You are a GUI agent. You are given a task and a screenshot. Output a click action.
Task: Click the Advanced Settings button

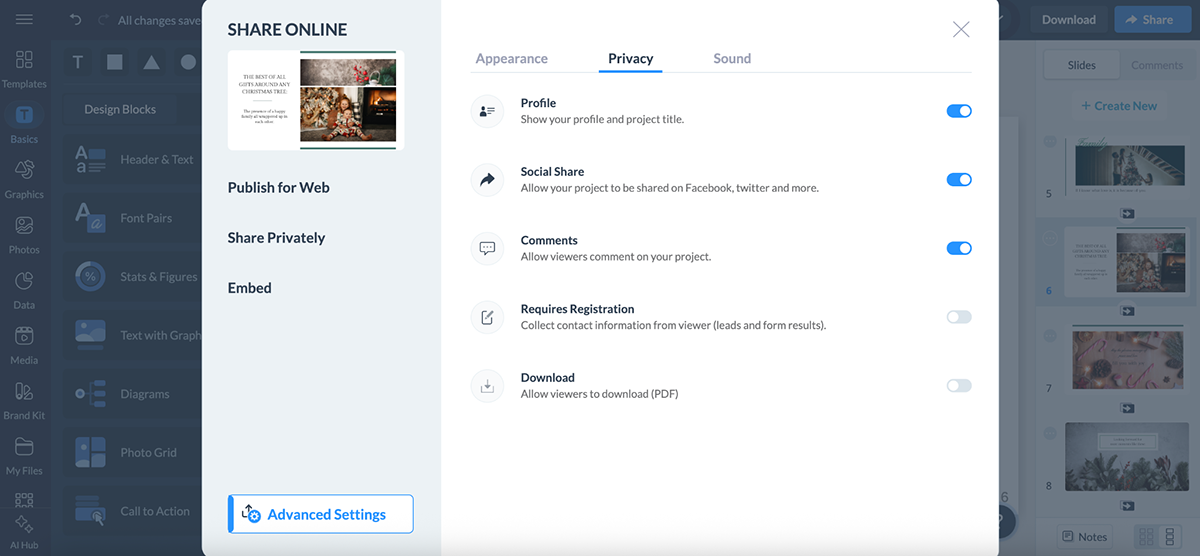tap(320, 514)
